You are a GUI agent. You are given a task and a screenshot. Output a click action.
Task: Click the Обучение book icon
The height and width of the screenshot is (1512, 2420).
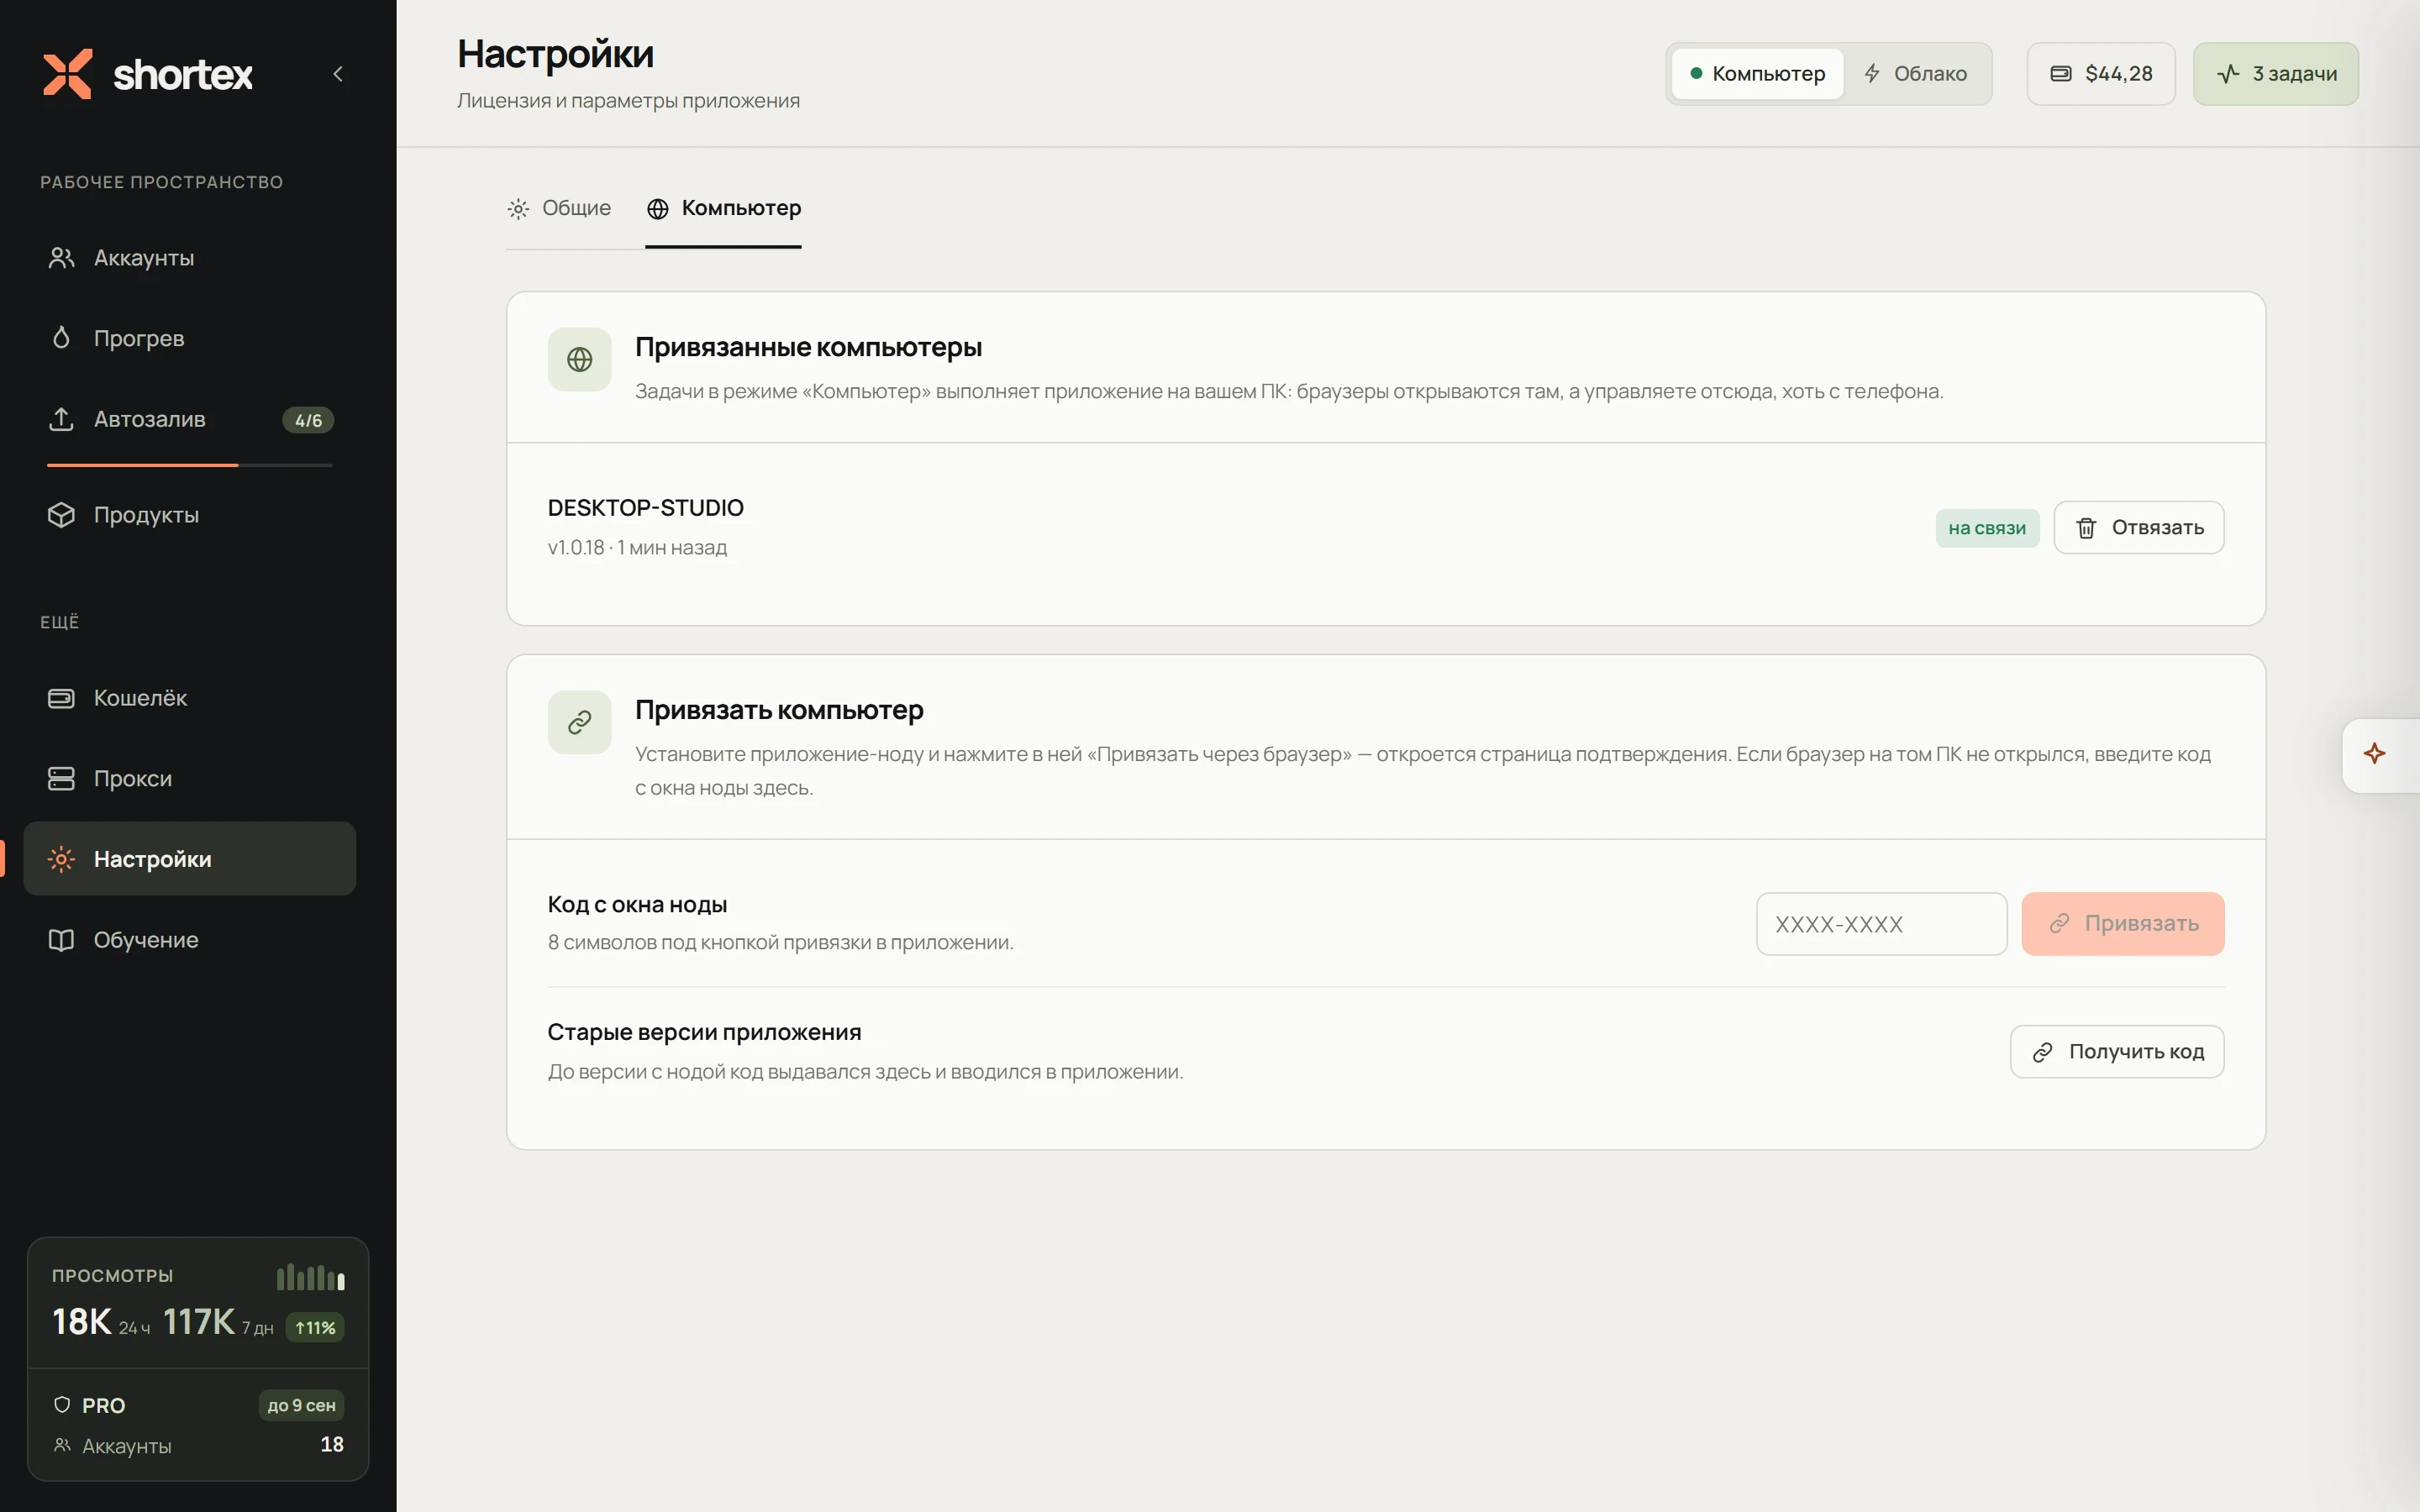61,940
